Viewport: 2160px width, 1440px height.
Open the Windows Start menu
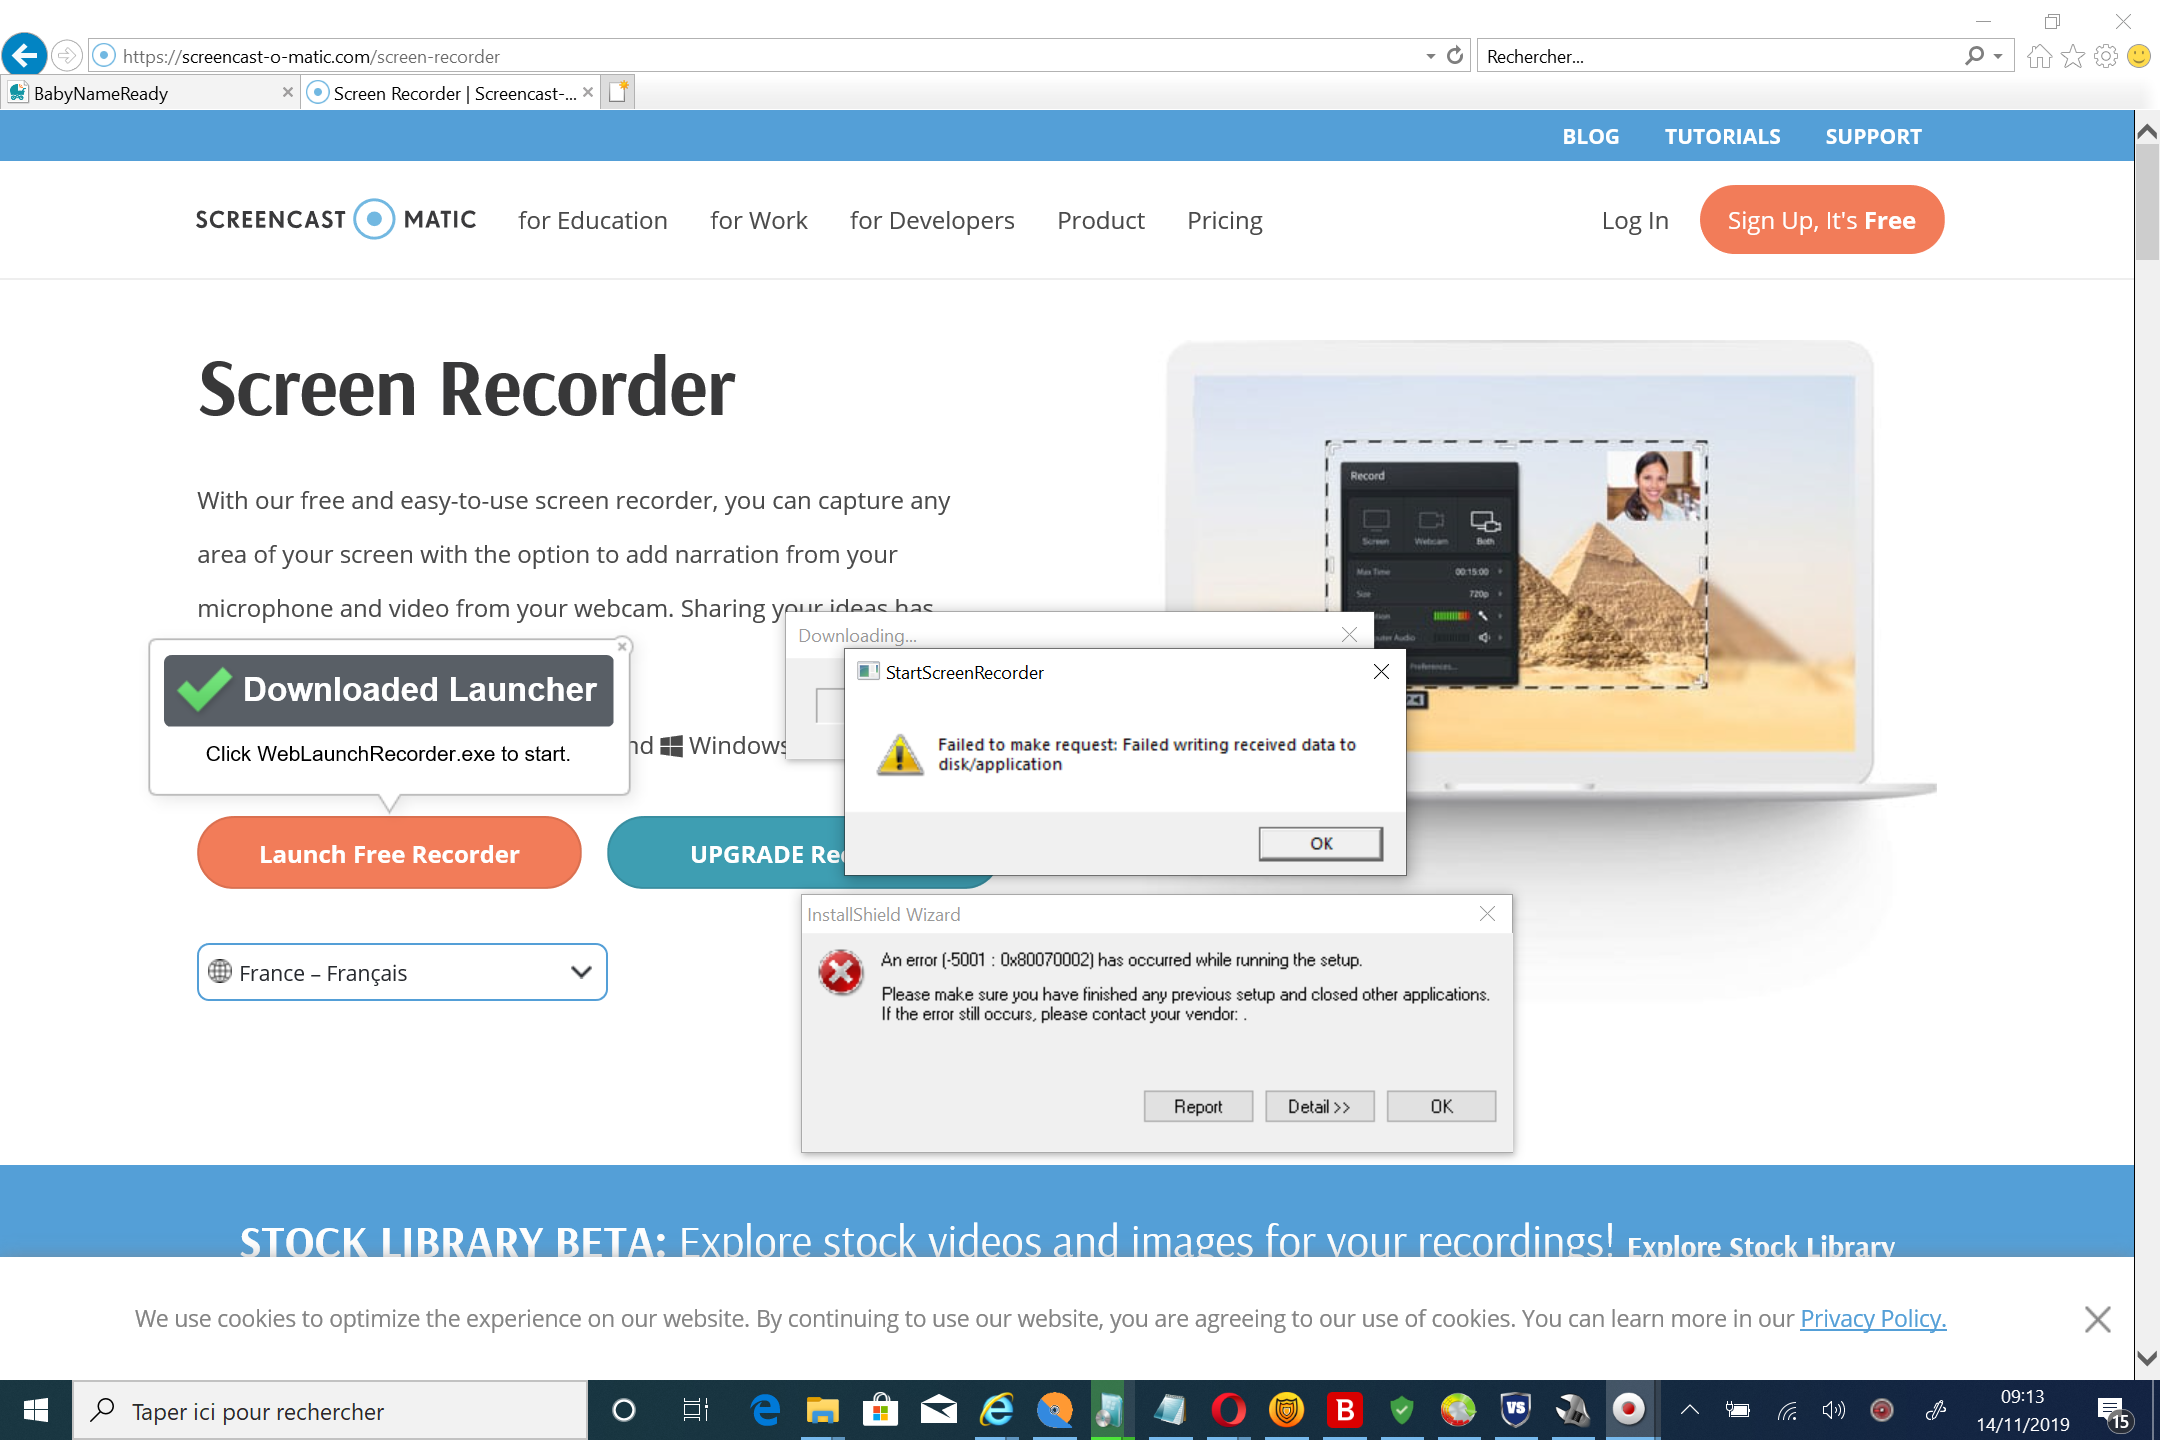click(36, 1410)
